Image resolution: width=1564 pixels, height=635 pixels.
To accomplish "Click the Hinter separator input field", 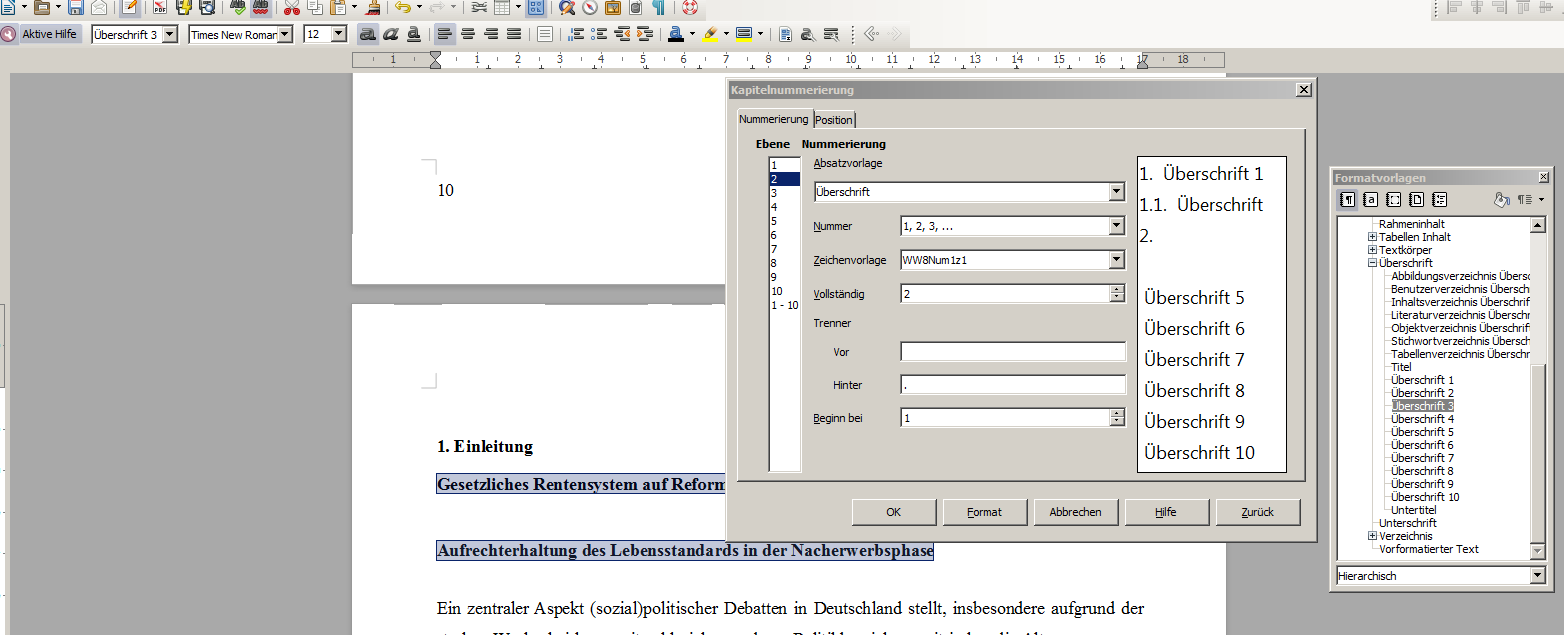I will click(x=1013, y=385).
